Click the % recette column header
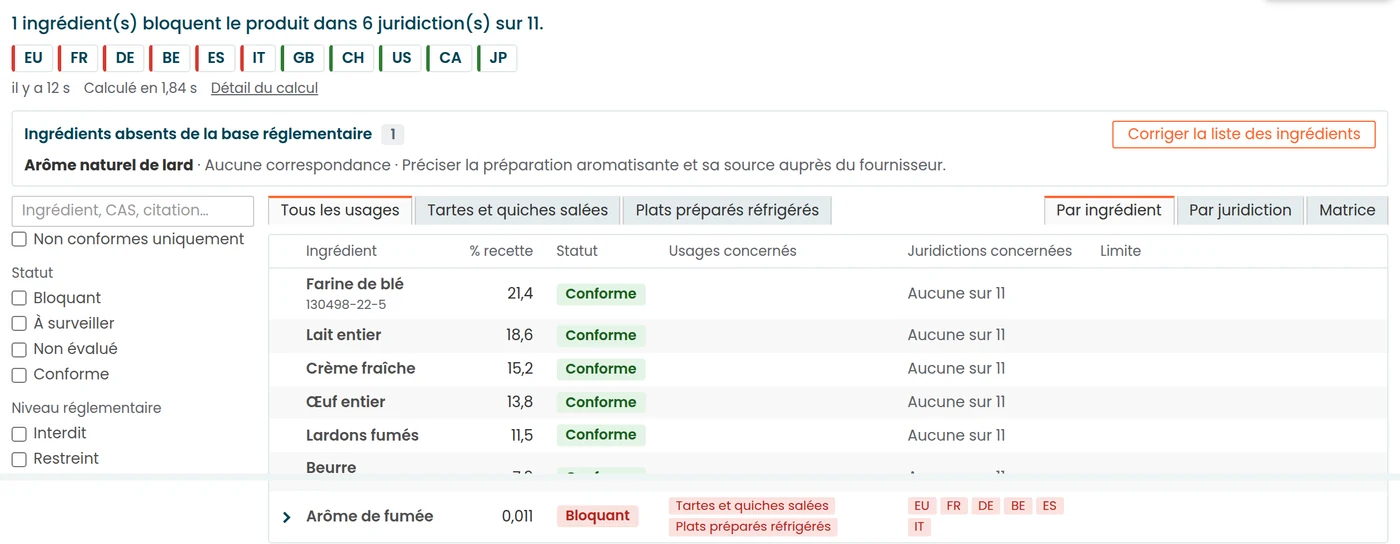This screenshot has height=544, width=1400. 501,251
